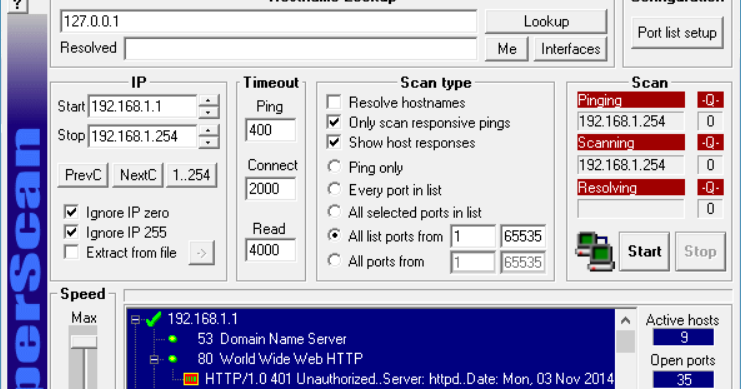Screen dimensions: 741x389
Task: Collapse the 192.168.1.1 tree node
Action: (x=136, y=320)
